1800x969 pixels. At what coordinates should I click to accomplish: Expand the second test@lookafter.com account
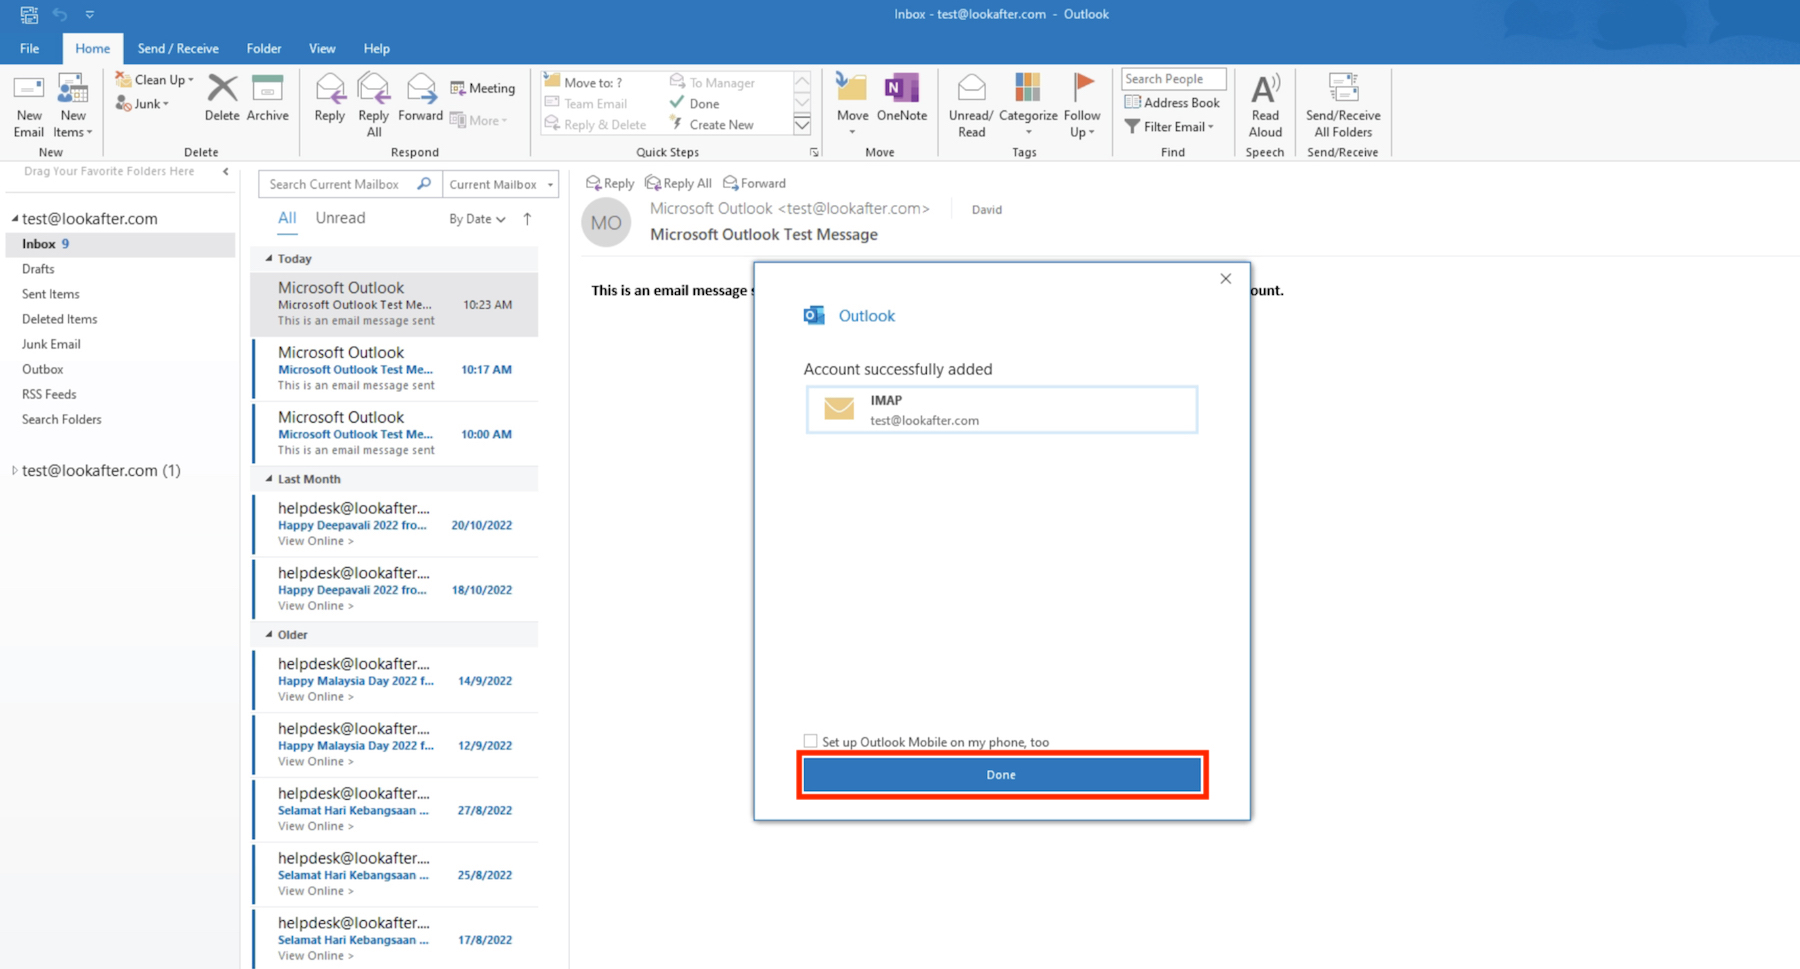(x=14, y=470)
